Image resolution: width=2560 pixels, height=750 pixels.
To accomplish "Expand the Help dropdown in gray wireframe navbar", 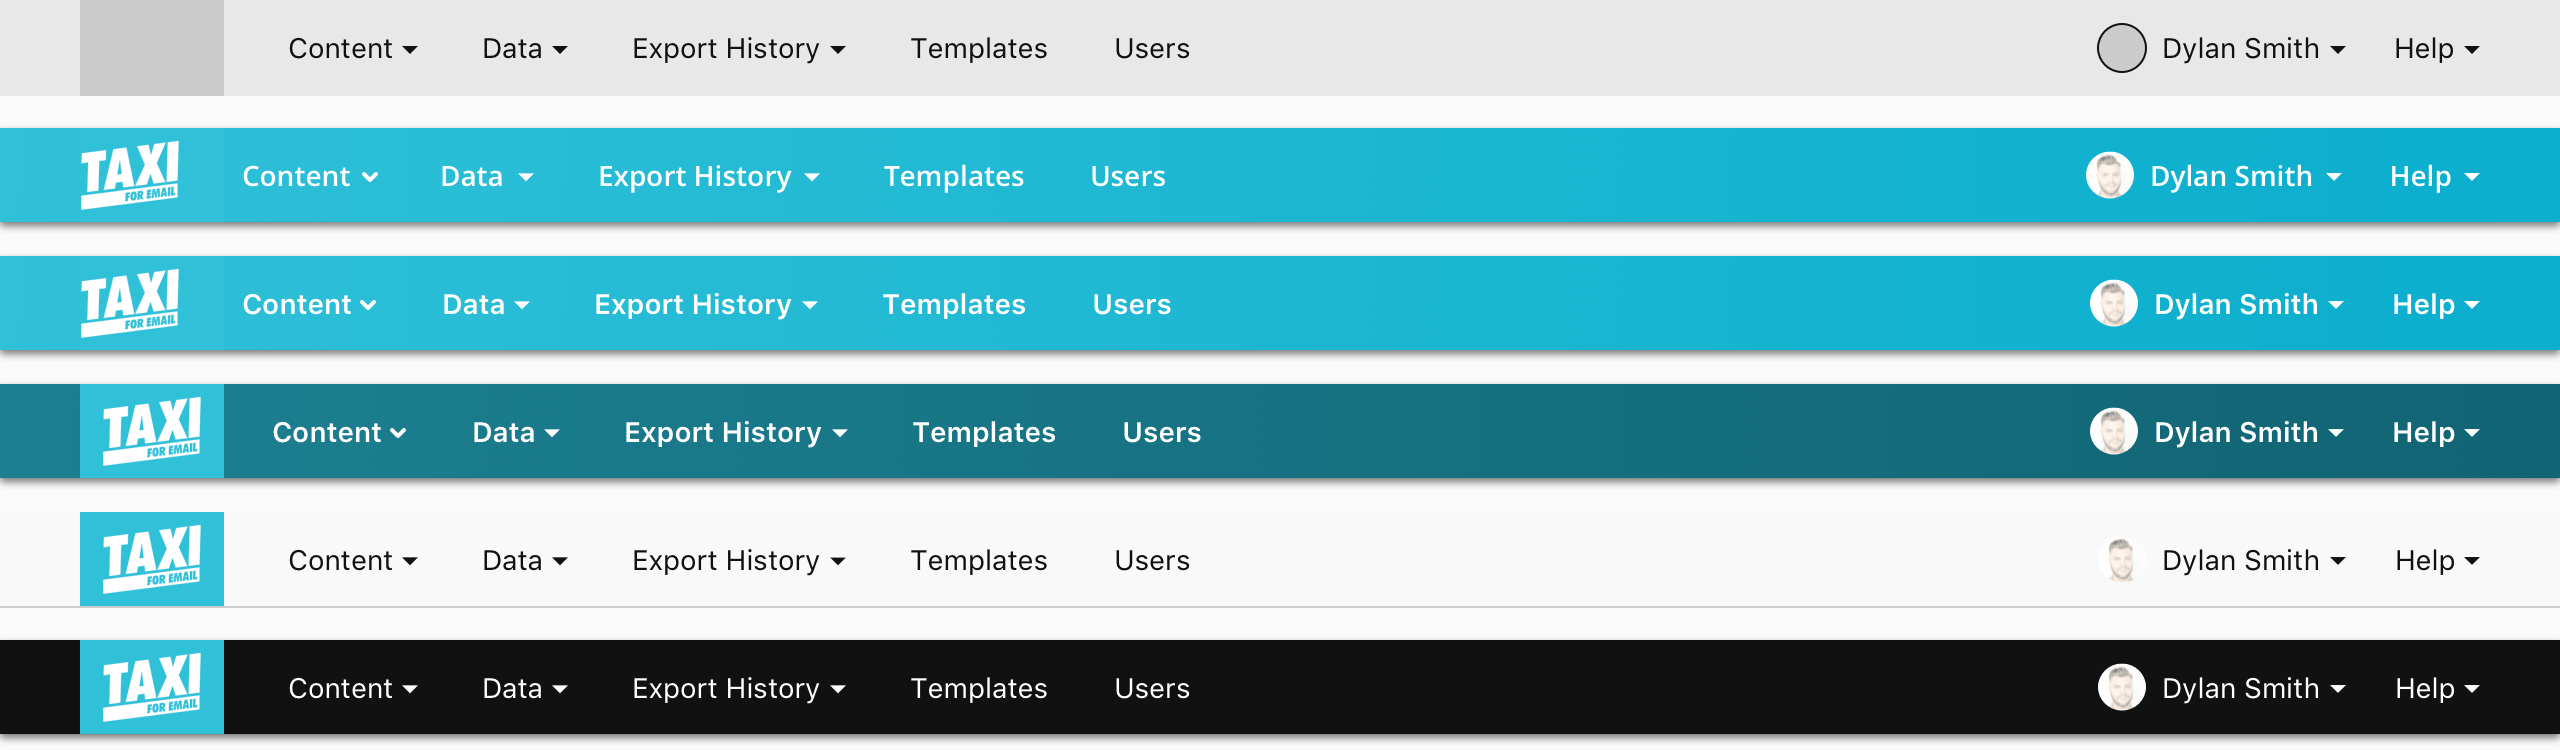I will point(2436,48).
